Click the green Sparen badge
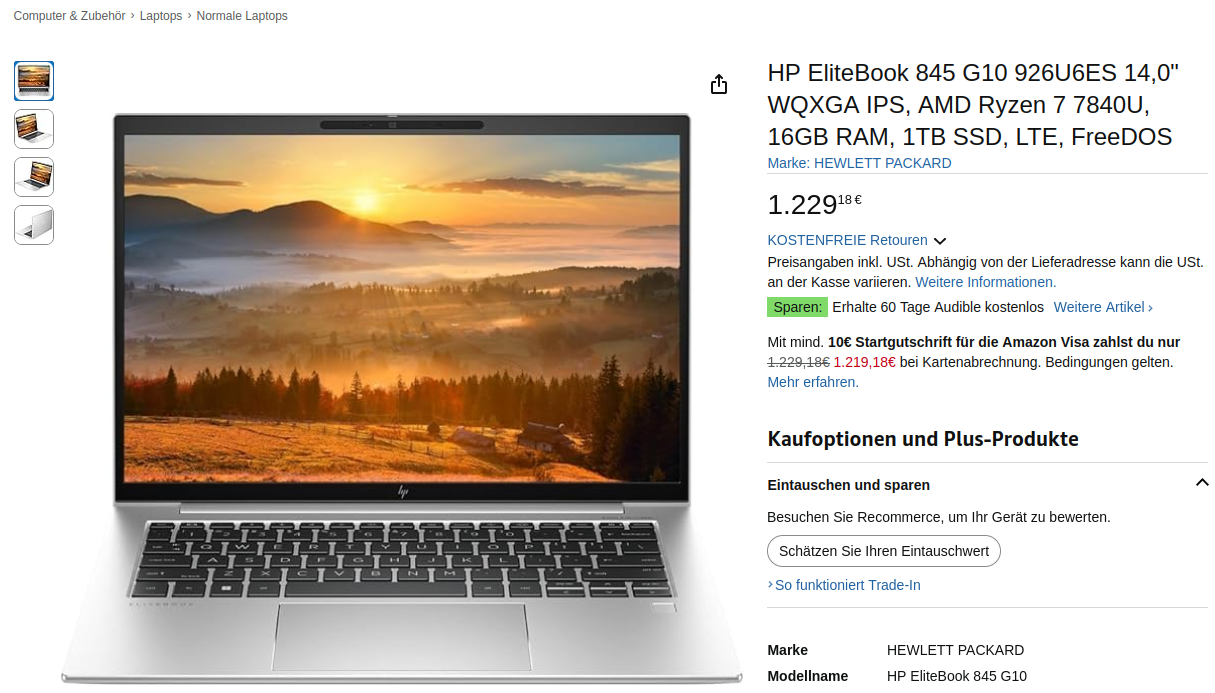This screenshot has height=693, width=1215. tap(797, 307)
